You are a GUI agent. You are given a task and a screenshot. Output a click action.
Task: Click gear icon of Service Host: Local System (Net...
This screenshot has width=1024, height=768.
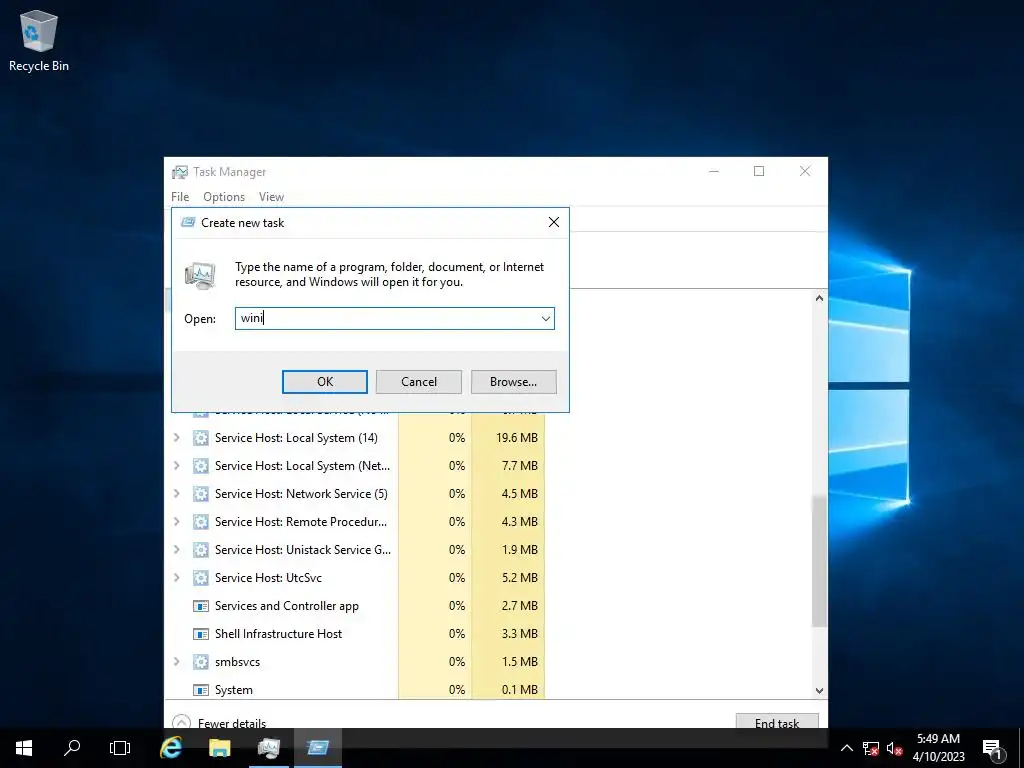click(200, 466)
